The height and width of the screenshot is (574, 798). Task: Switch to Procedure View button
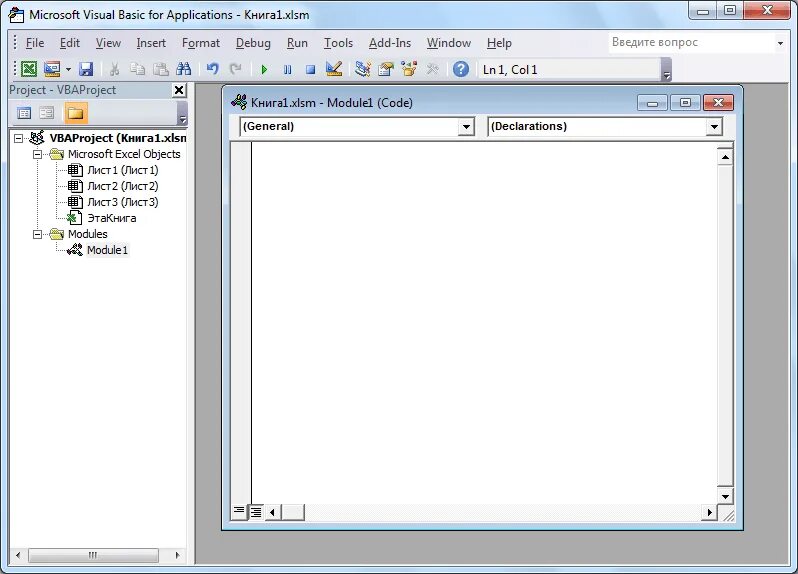click(x=239, y=511)
